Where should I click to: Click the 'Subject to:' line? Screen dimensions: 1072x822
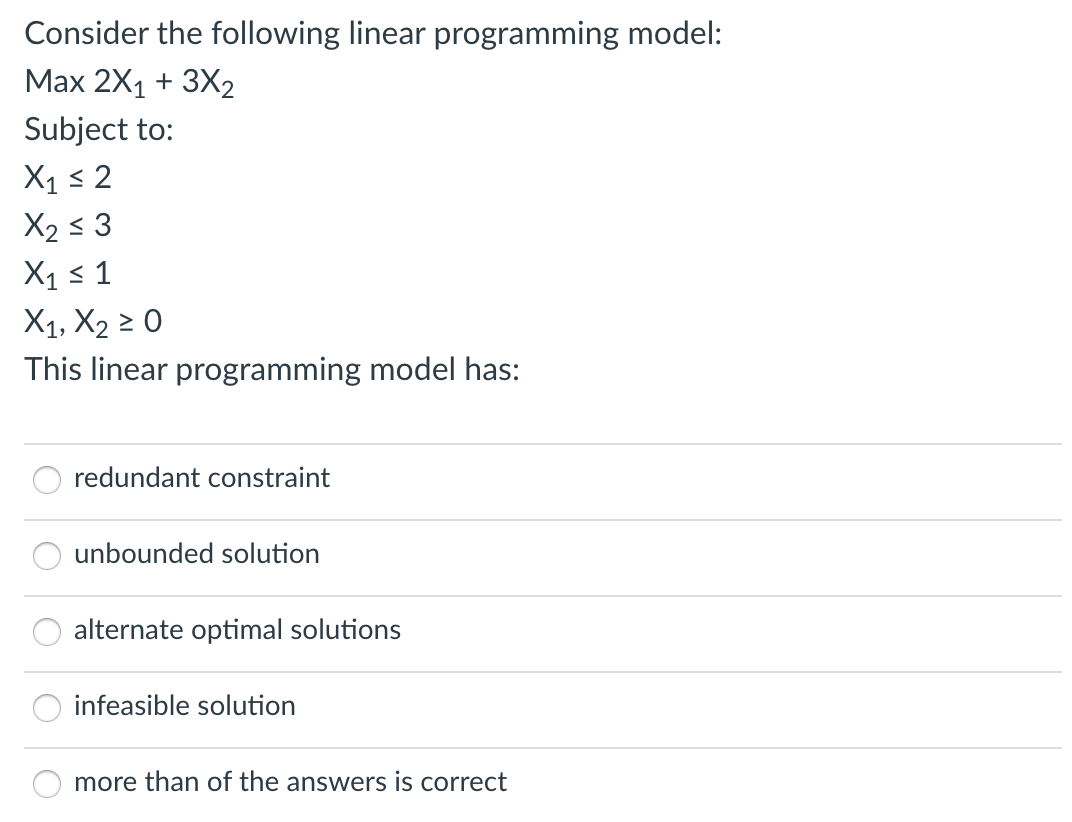99,130
